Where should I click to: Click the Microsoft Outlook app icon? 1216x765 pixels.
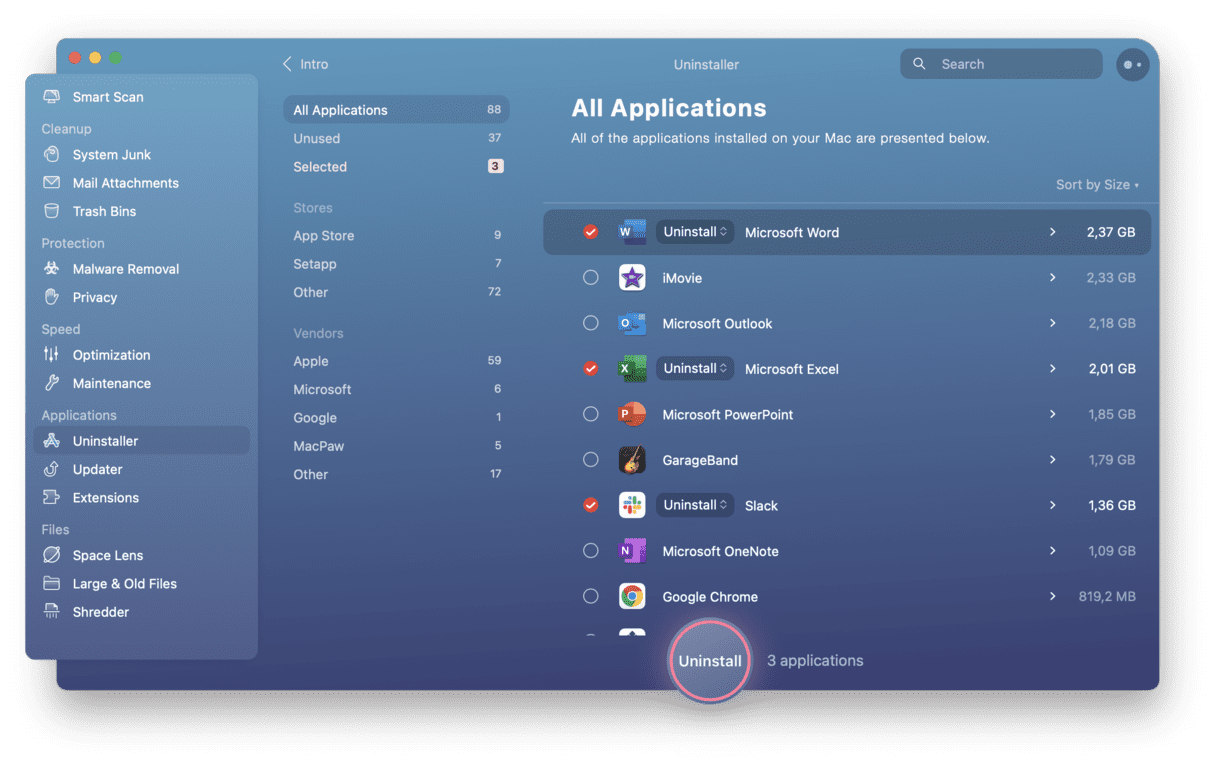(632, 323)
